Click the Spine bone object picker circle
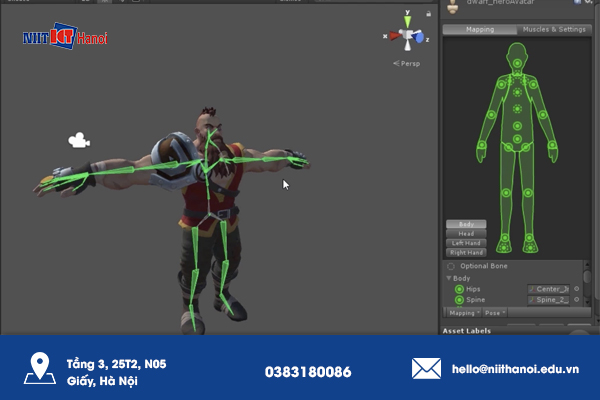This screenshot has width=600, height=400. (576, 299)
